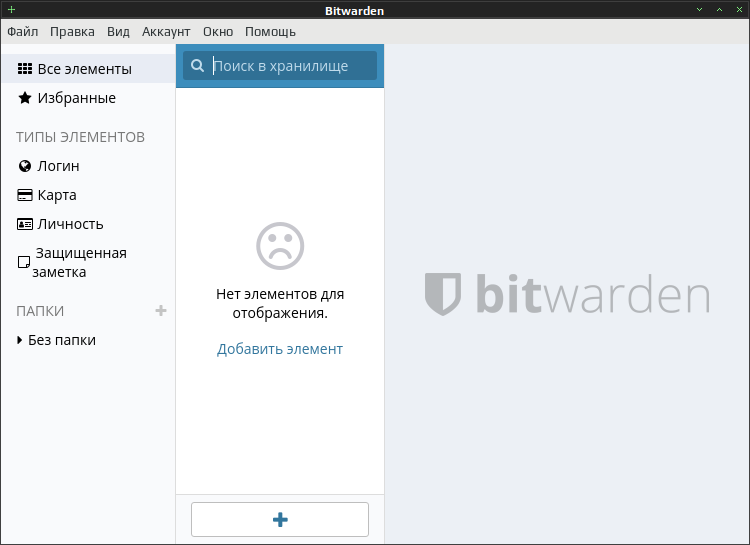Click the grid icon beside Все элементы

tap(25, 69)
